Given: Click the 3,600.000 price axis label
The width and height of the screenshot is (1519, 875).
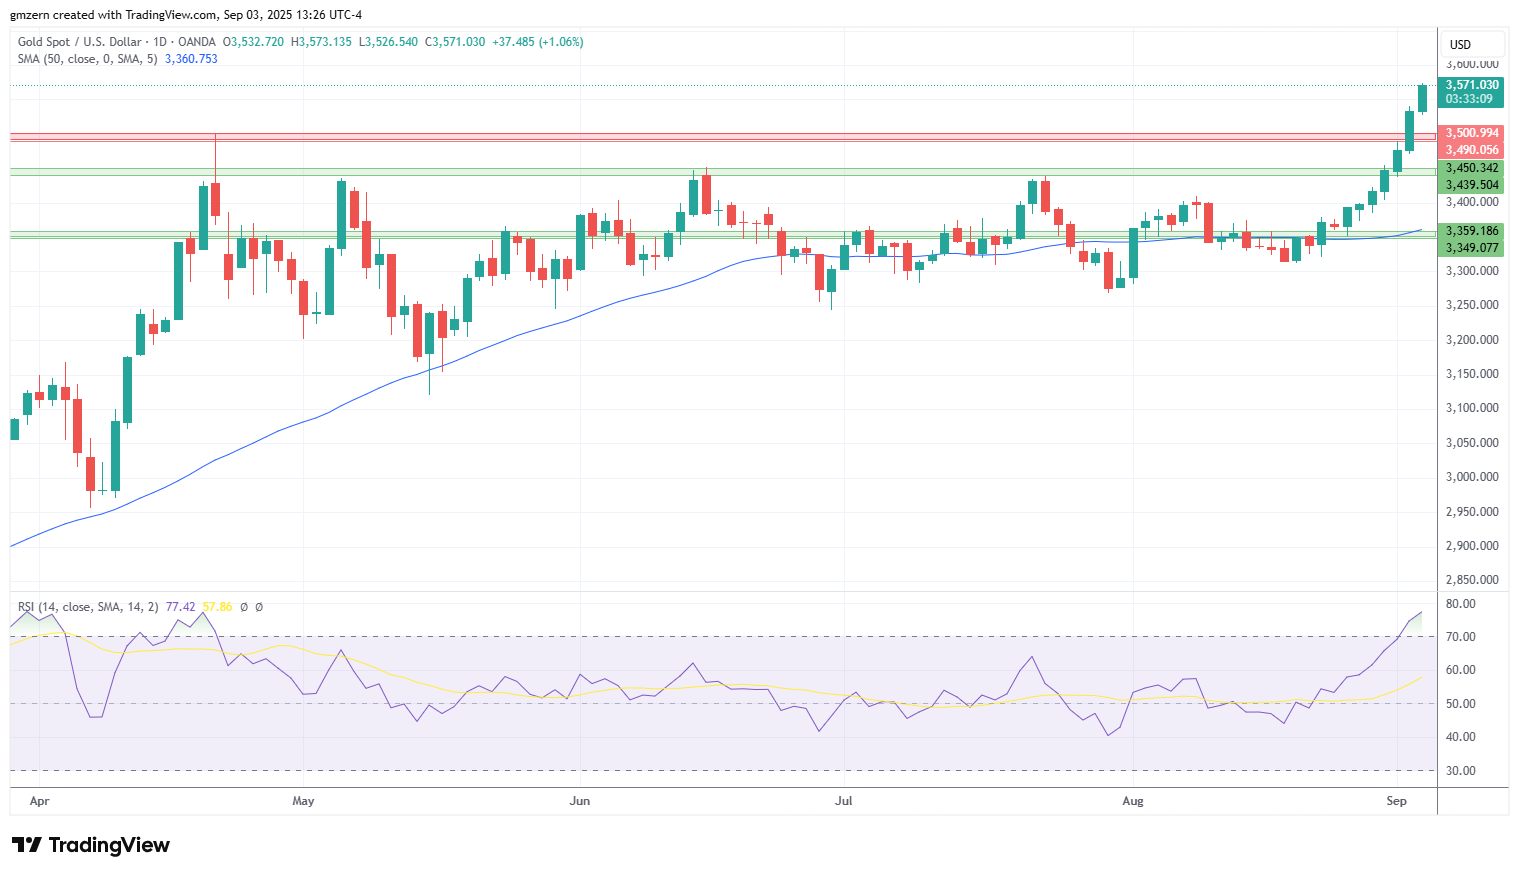Looking at the screenshot, I should (1472, 65).
